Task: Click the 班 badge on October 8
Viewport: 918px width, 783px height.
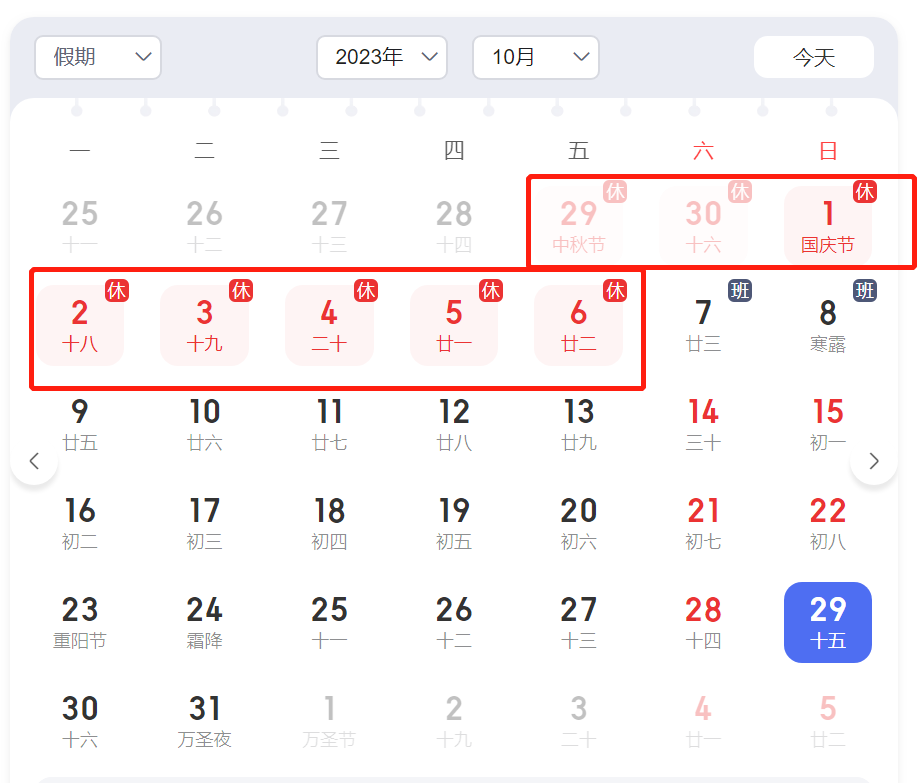Action: (865, 291)
